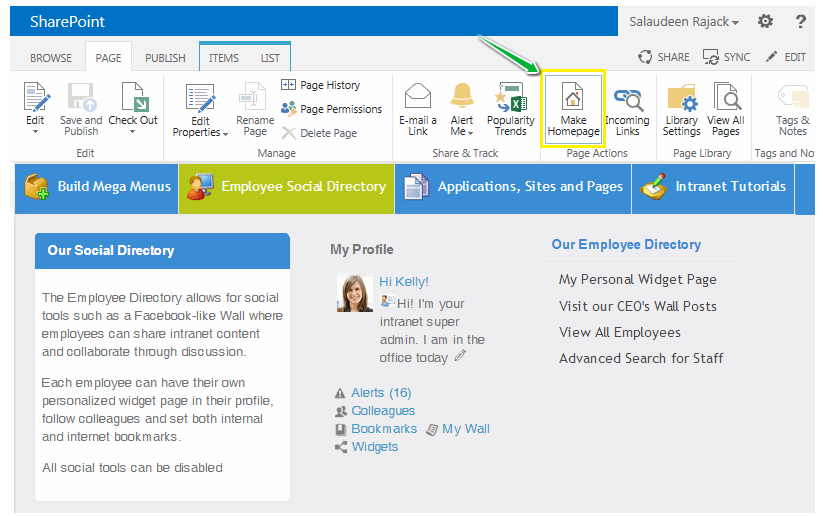Click the EDIT pencil button
Screen dimensions: 823x516
point(786,57)
